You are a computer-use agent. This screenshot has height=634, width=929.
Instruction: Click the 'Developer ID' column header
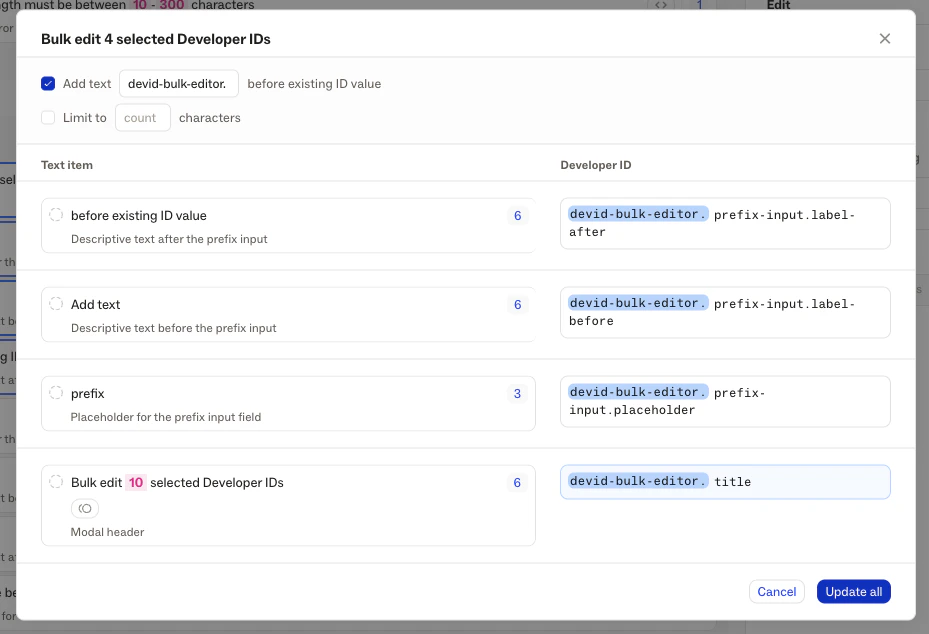[x=596, y=165]
